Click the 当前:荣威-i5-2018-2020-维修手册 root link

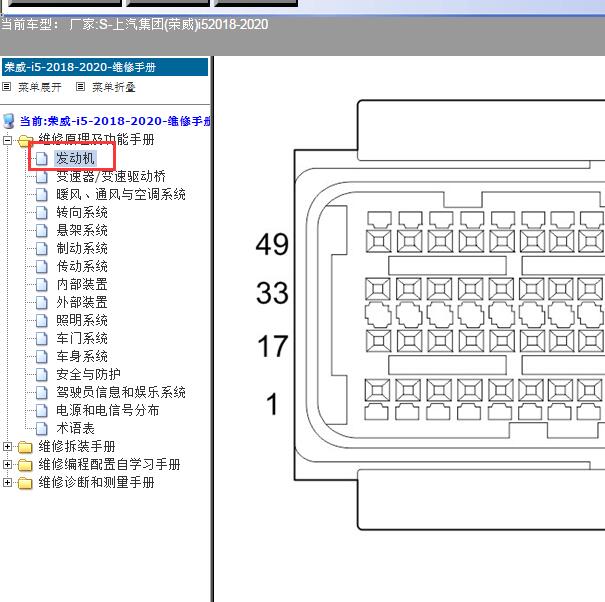pos(115,121)
